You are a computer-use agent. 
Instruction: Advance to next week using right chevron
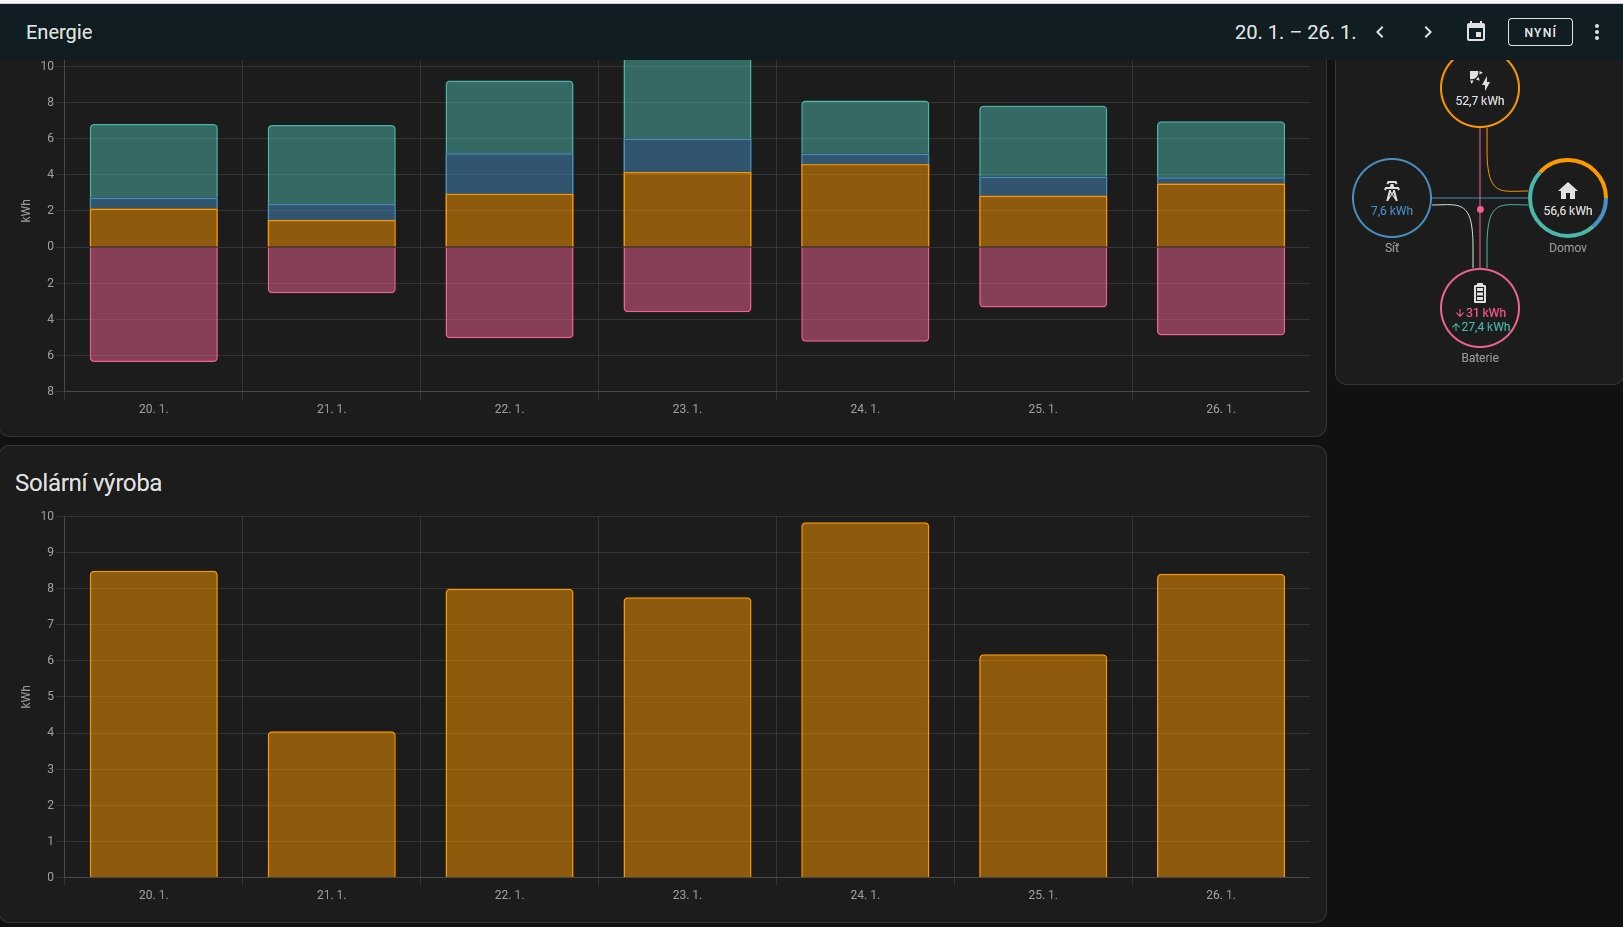[x=1427, y=32]
